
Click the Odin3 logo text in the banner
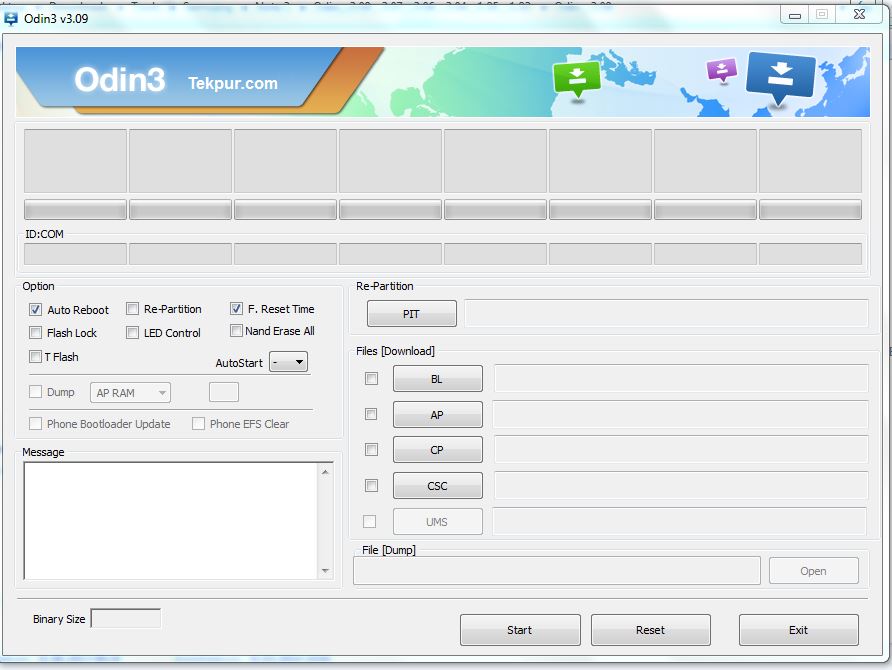[x=119, y=80]
